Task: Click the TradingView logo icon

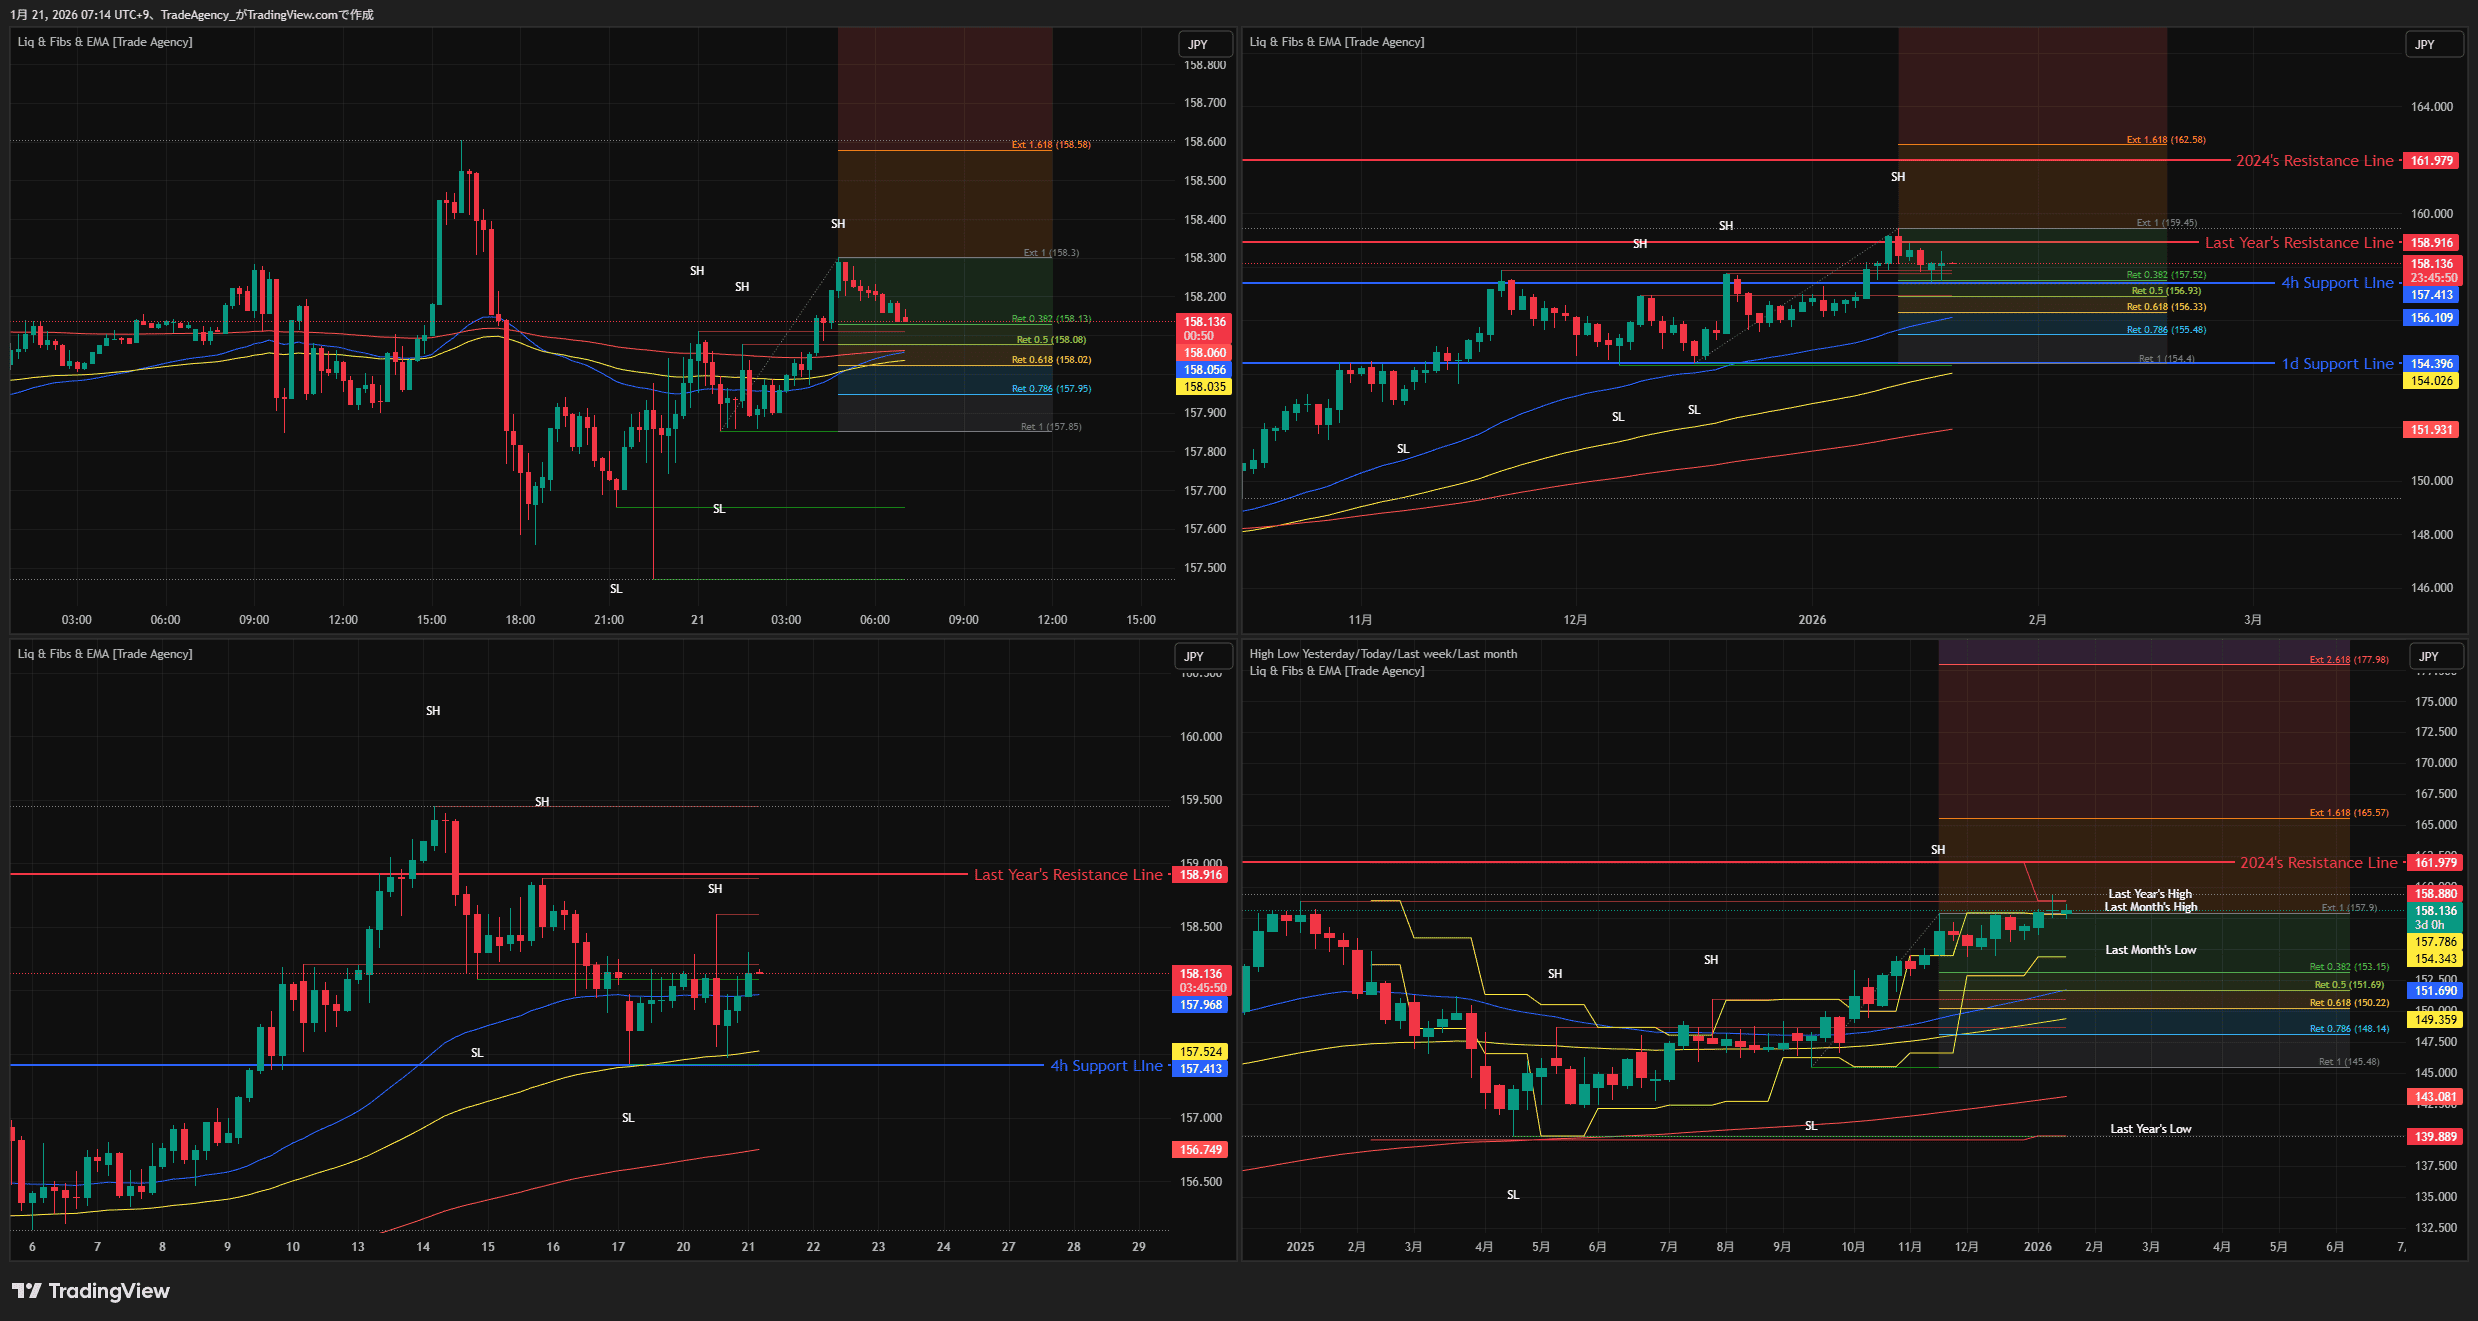Action: [27, 1291]
